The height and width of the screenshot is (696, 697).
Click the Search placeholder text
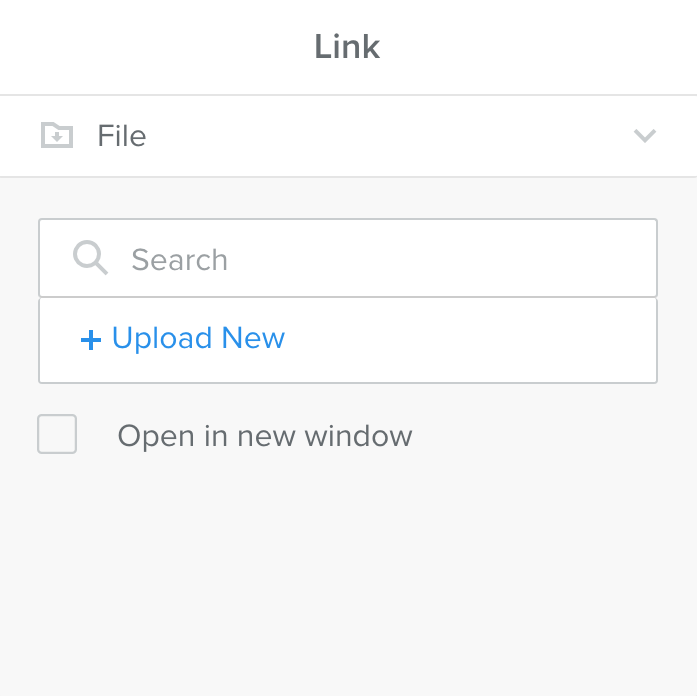point(180,260)
